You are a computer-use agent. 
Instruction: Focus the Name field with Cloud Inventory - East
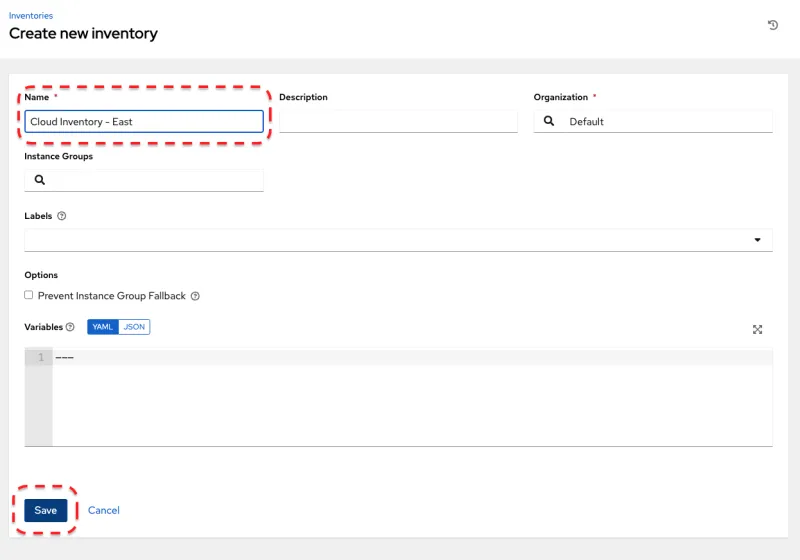tap(144, 121)
